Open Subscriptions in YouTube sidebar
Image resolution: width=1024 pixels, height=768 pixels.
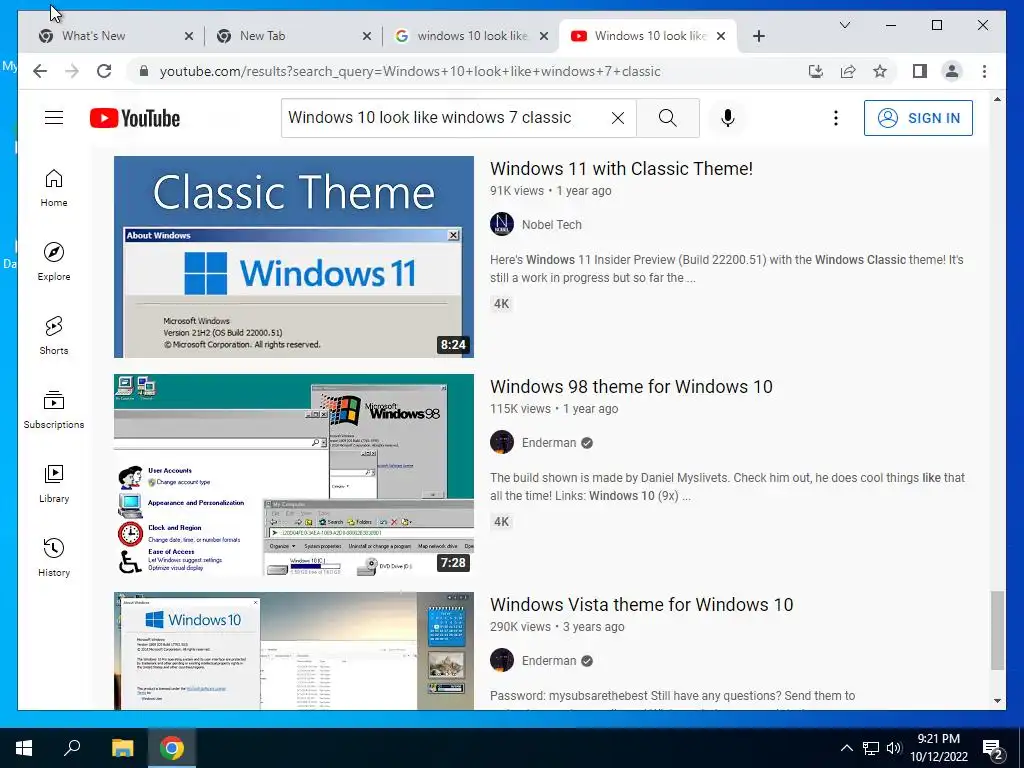[54, 410]
